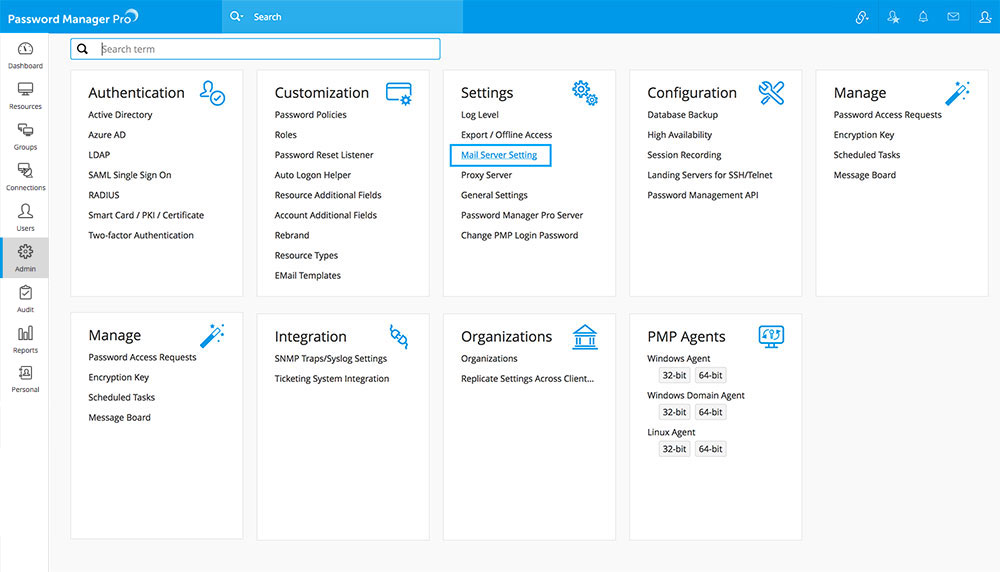Open EMail Templates
1000x572 pixels.
coord(307,275)
